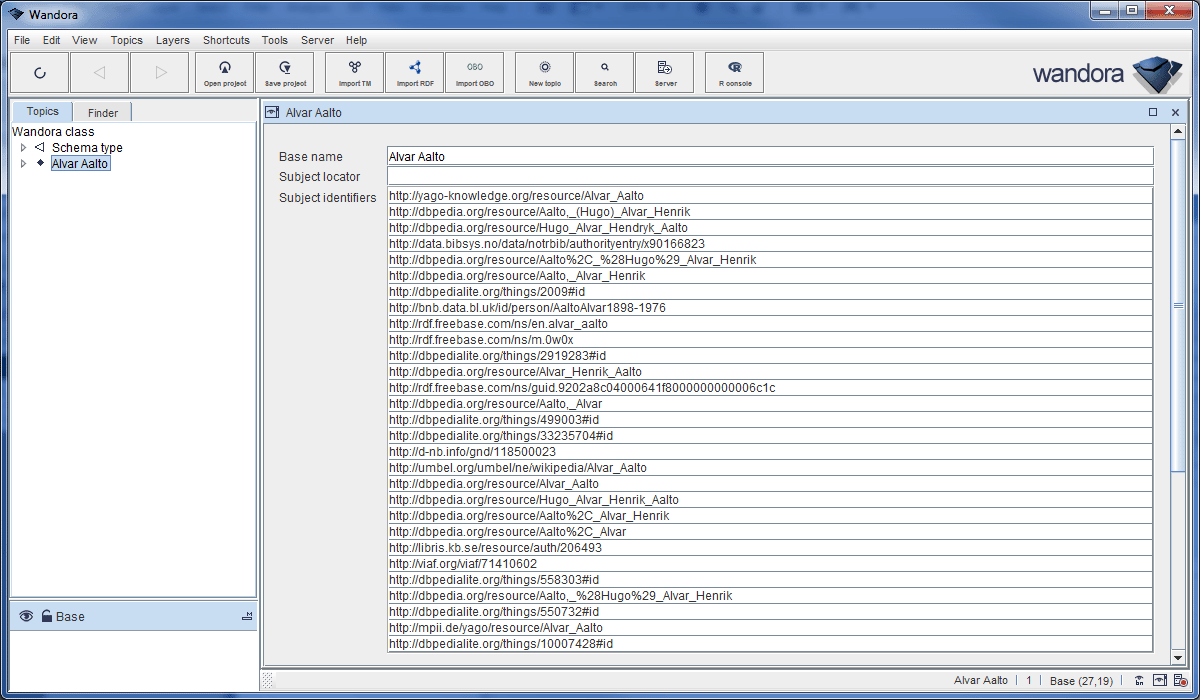
Task: Launch the R console
Action: tap(733, 72)
